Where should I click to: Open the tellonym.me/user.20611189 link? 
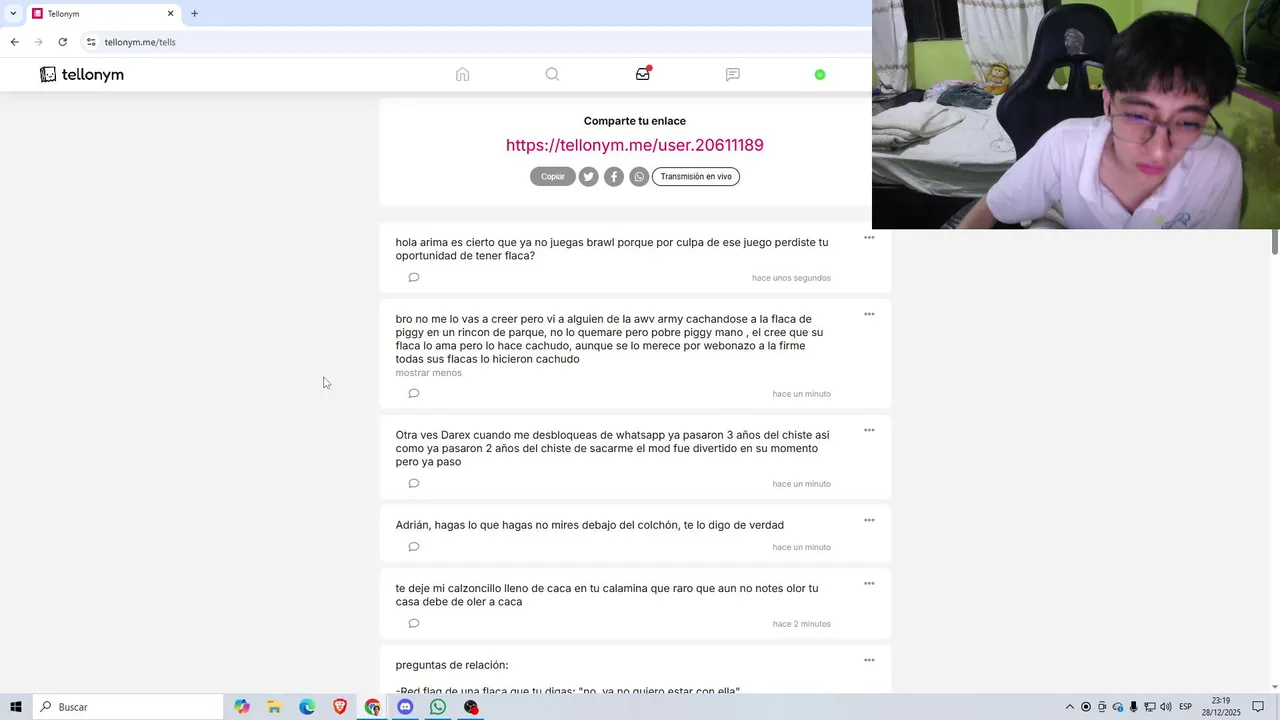click(x=635, y=145)
